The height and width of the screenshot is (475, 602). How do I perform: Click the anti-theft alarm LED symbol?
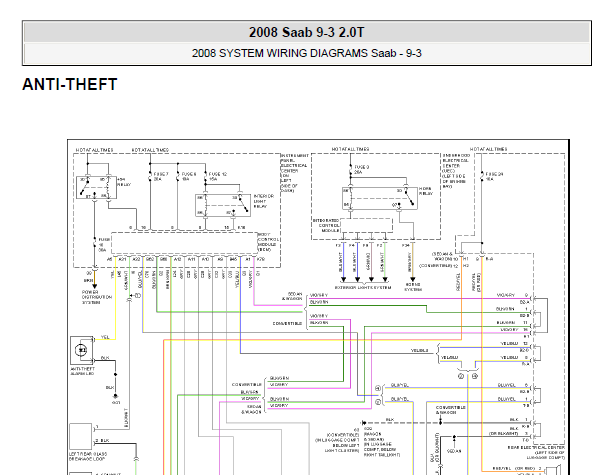(x=81, y=350)
